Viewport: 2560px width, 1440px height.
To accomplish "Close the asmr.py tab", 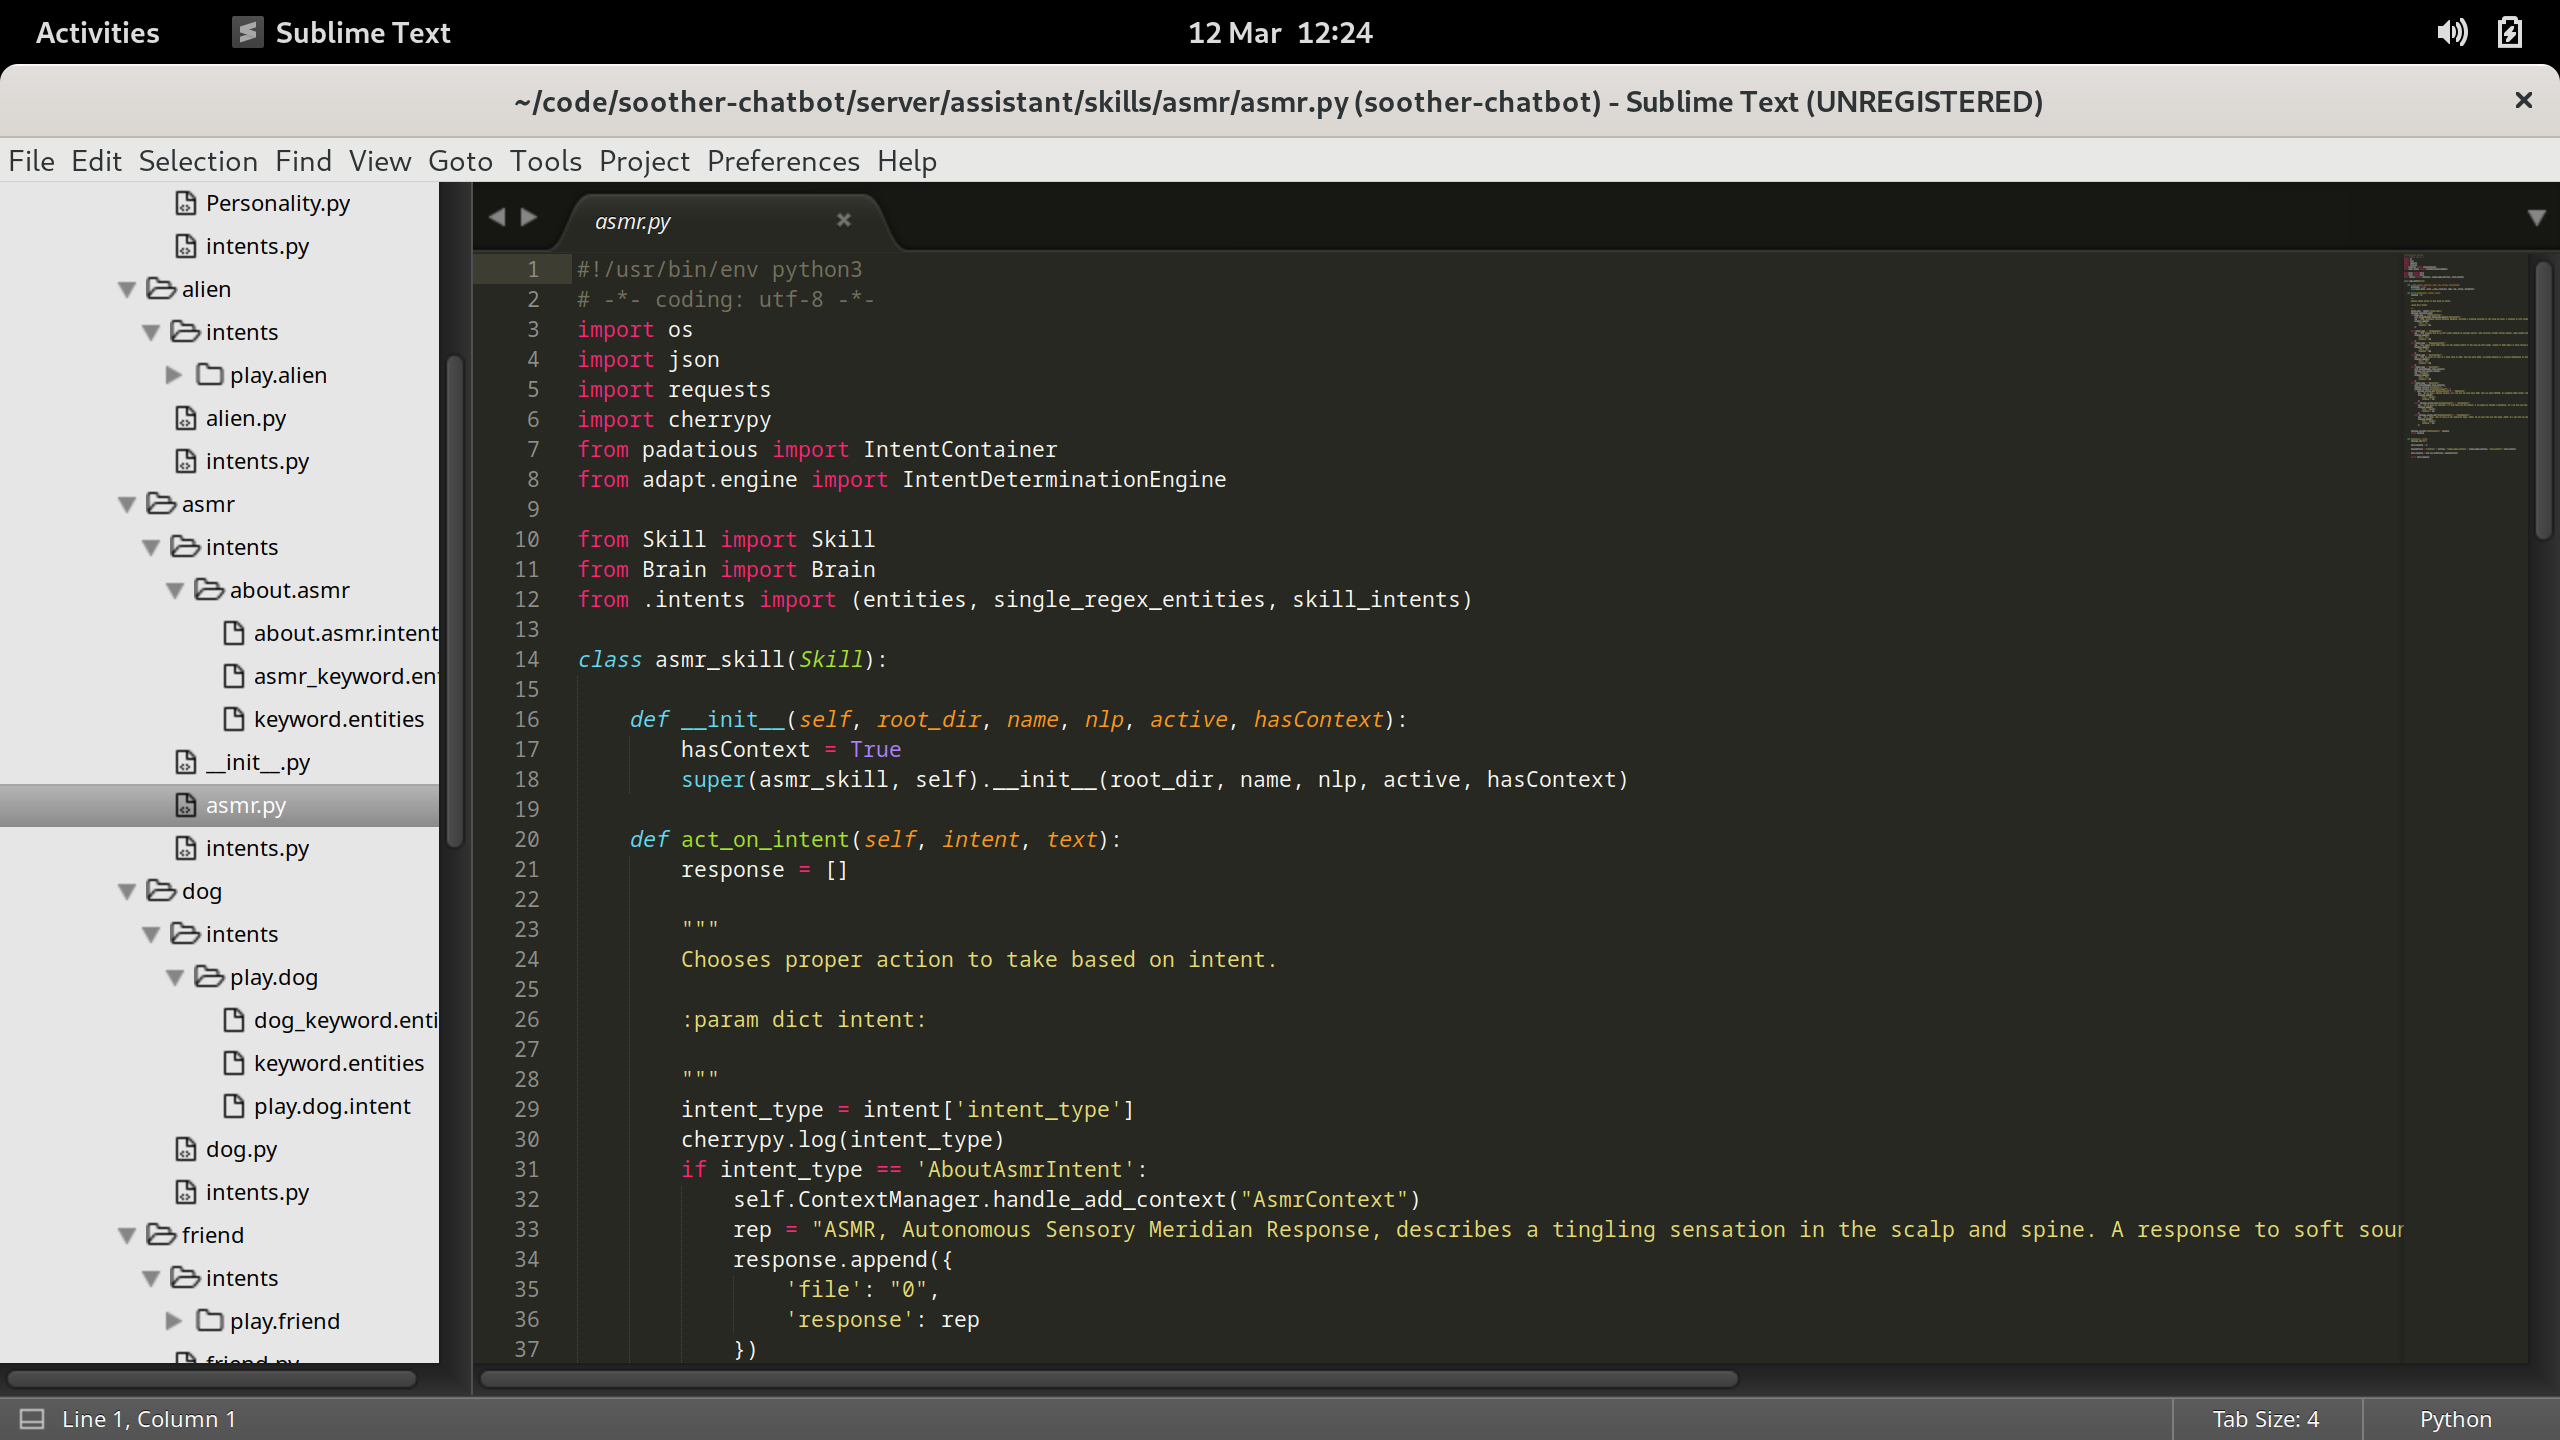I will coord(843,220).
